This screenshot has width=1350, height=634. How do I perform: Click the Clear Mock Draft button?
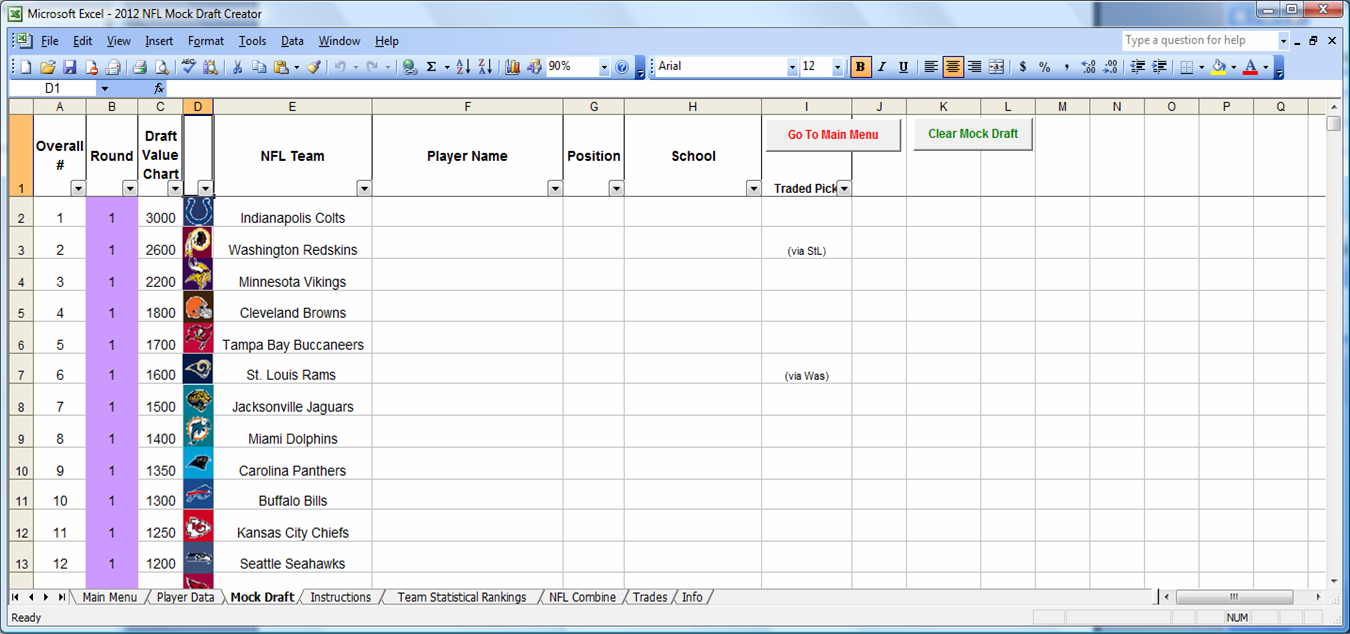click(x=973, y=134)
